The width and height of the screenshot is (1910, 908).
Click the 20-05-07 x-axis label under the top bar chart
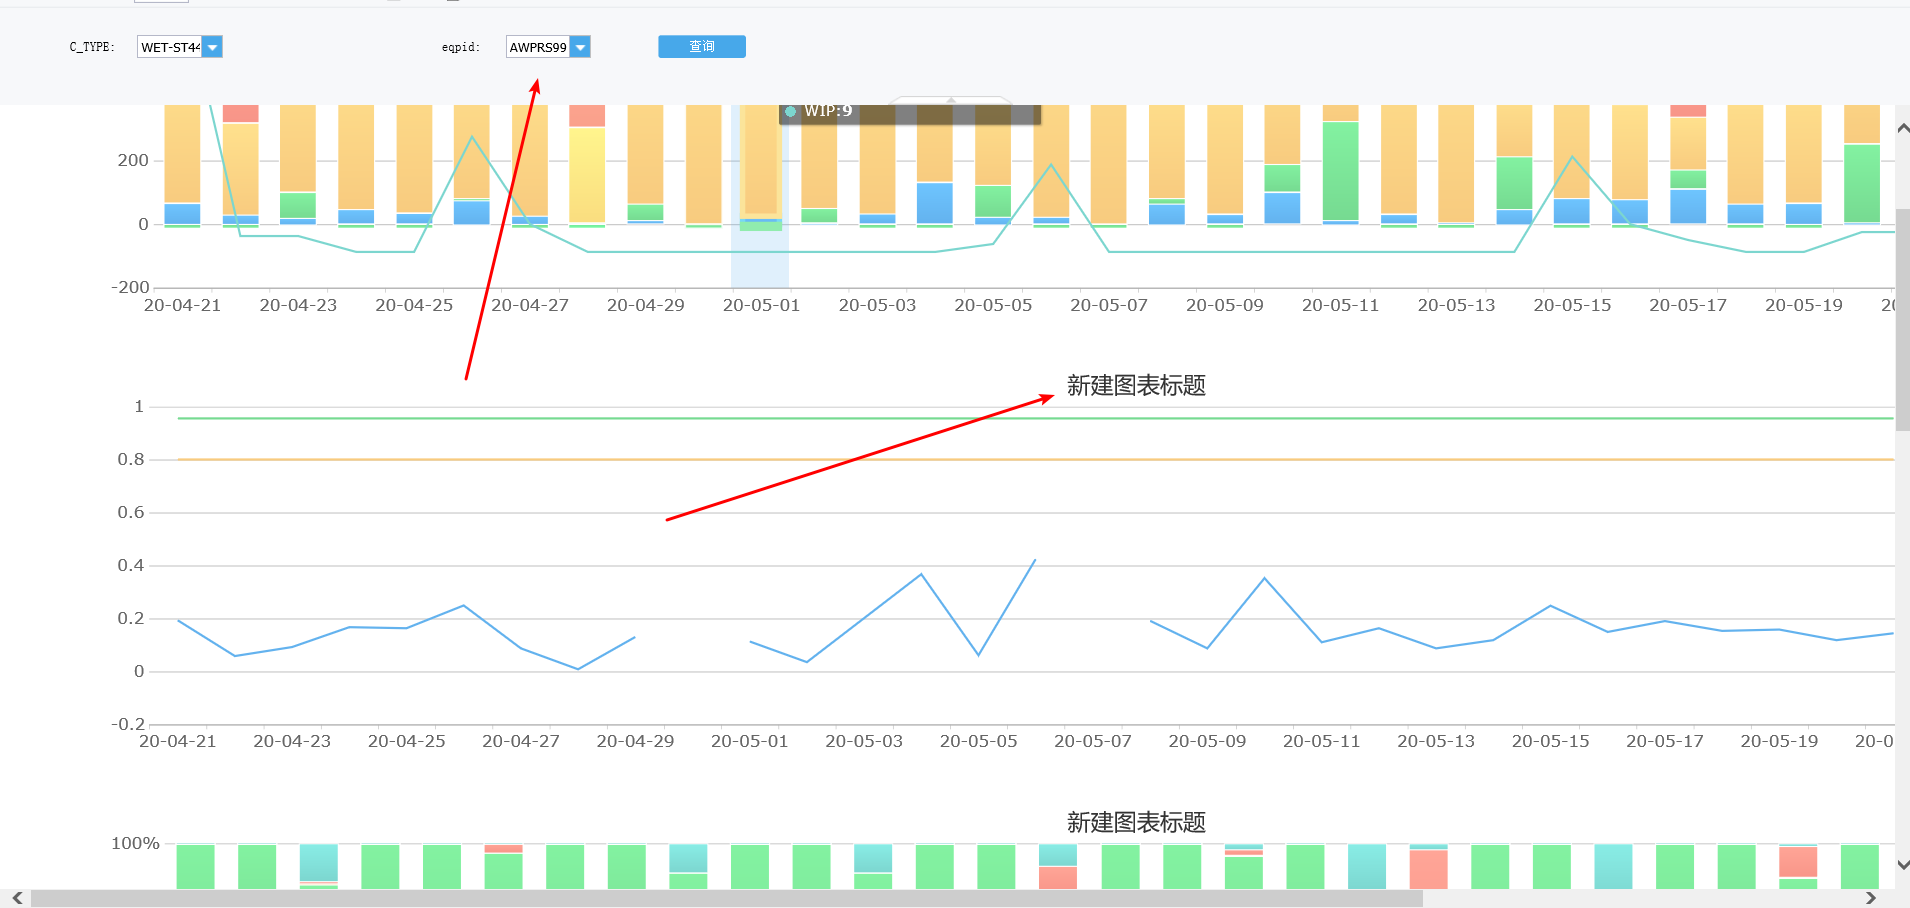[x=1109, y=306]
